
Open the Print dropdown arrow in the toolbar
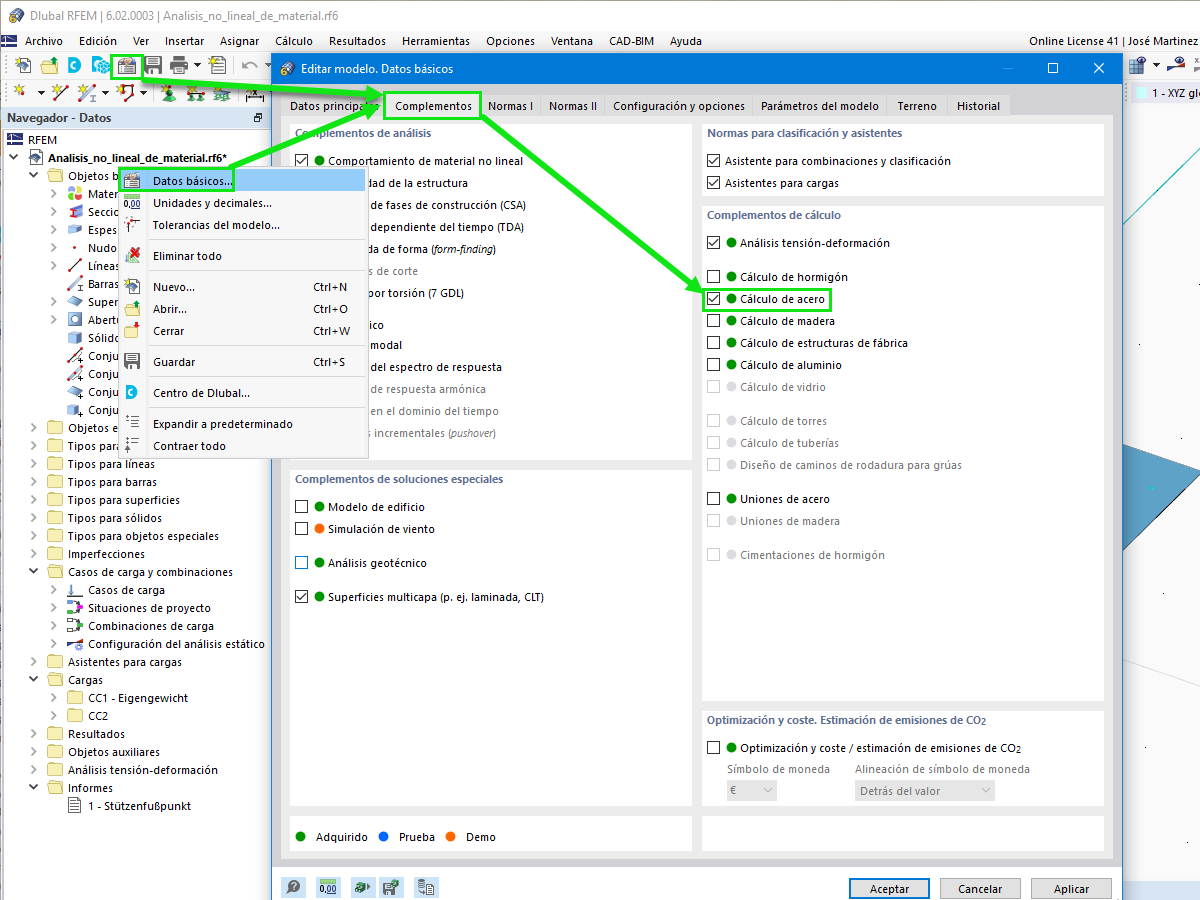197,66
